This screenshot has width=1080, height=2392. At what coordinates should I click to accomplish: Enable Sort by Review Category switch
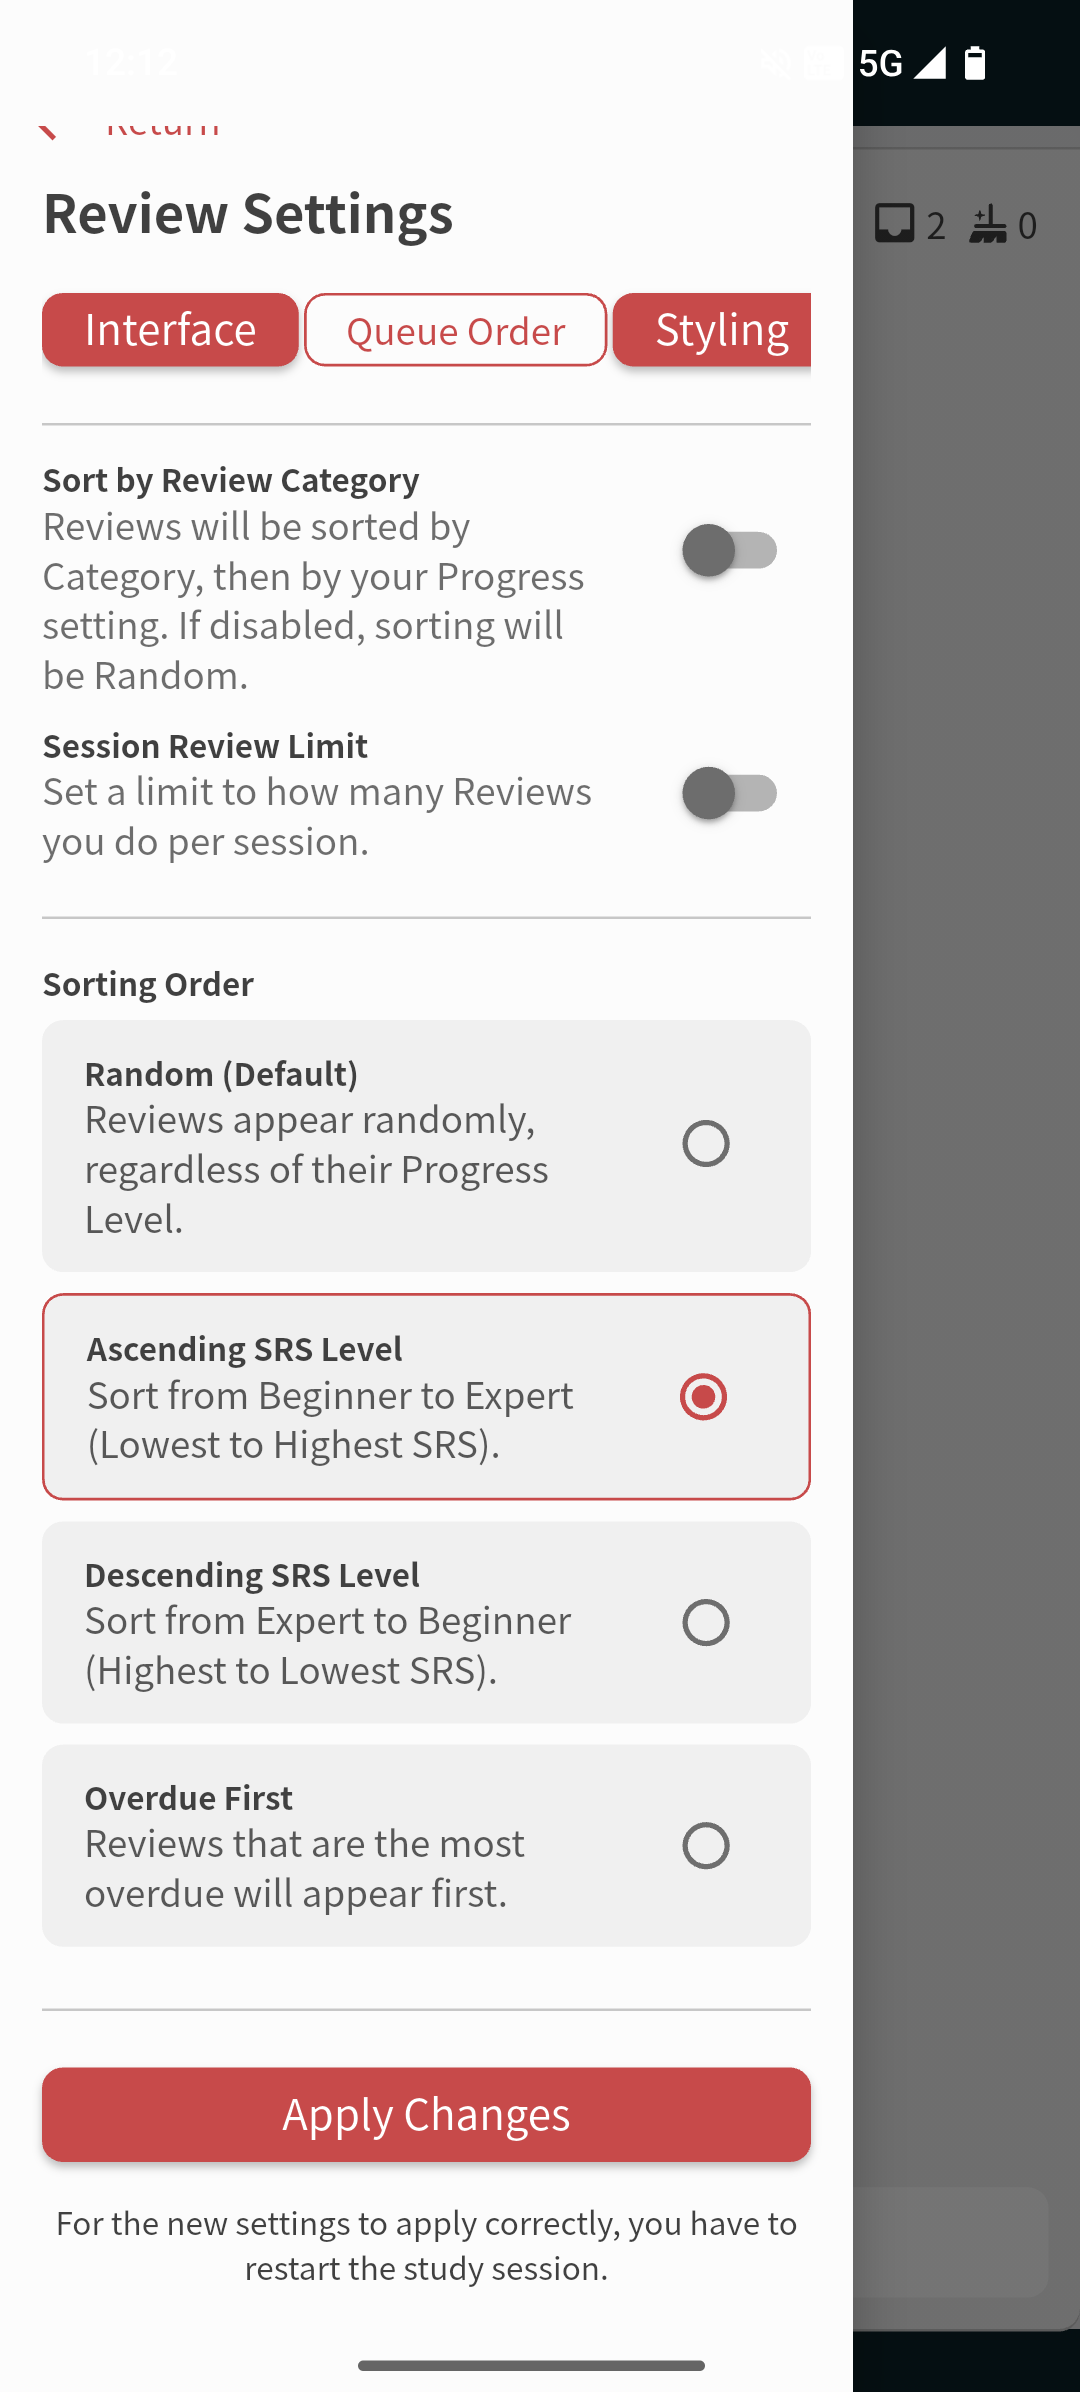click(x=730, y=551)
